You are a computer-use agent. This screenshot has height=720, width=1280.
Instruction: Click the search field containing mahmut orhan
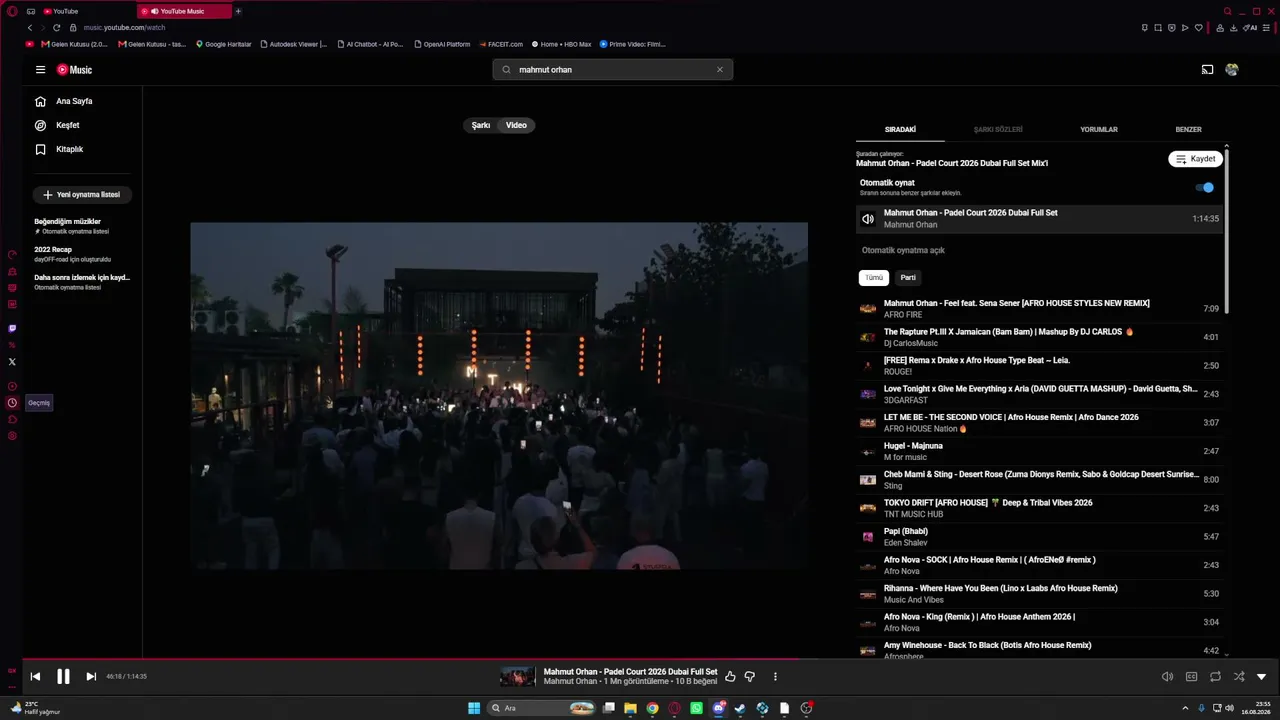click(612, 70)
